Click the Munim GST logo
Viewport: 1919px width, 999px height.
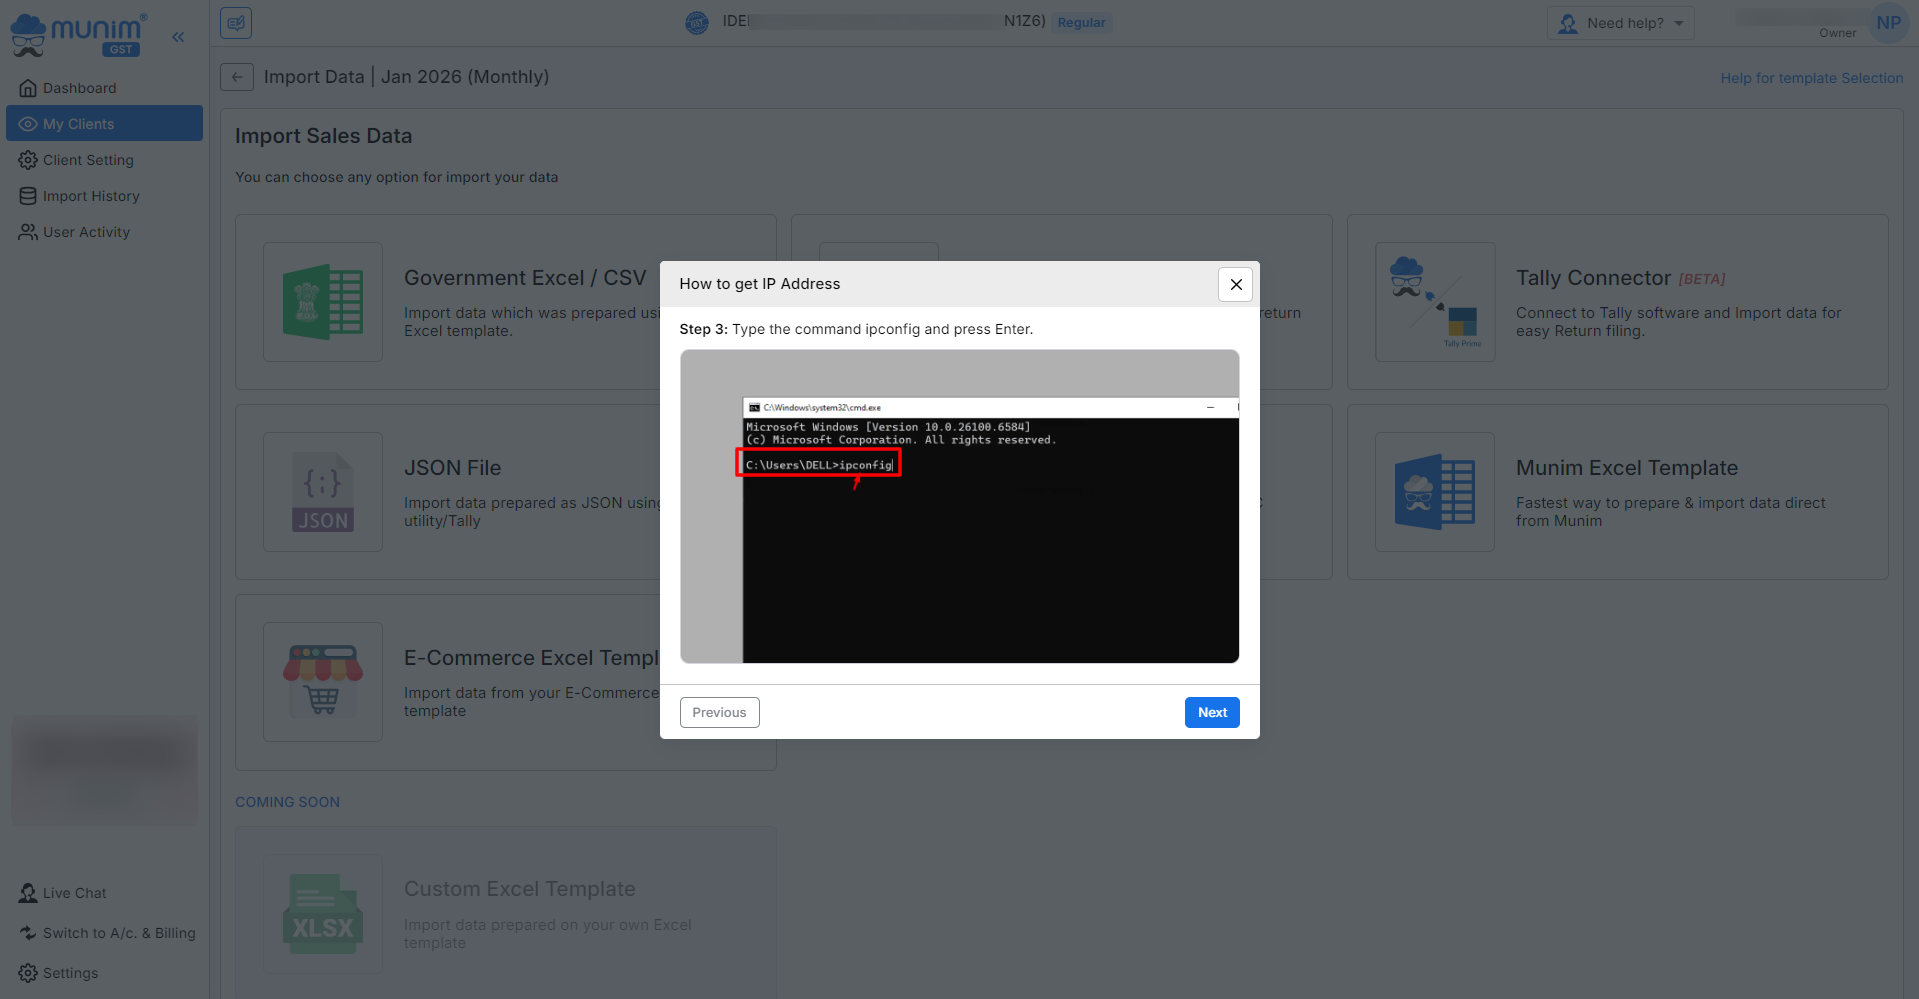(80, 35)
